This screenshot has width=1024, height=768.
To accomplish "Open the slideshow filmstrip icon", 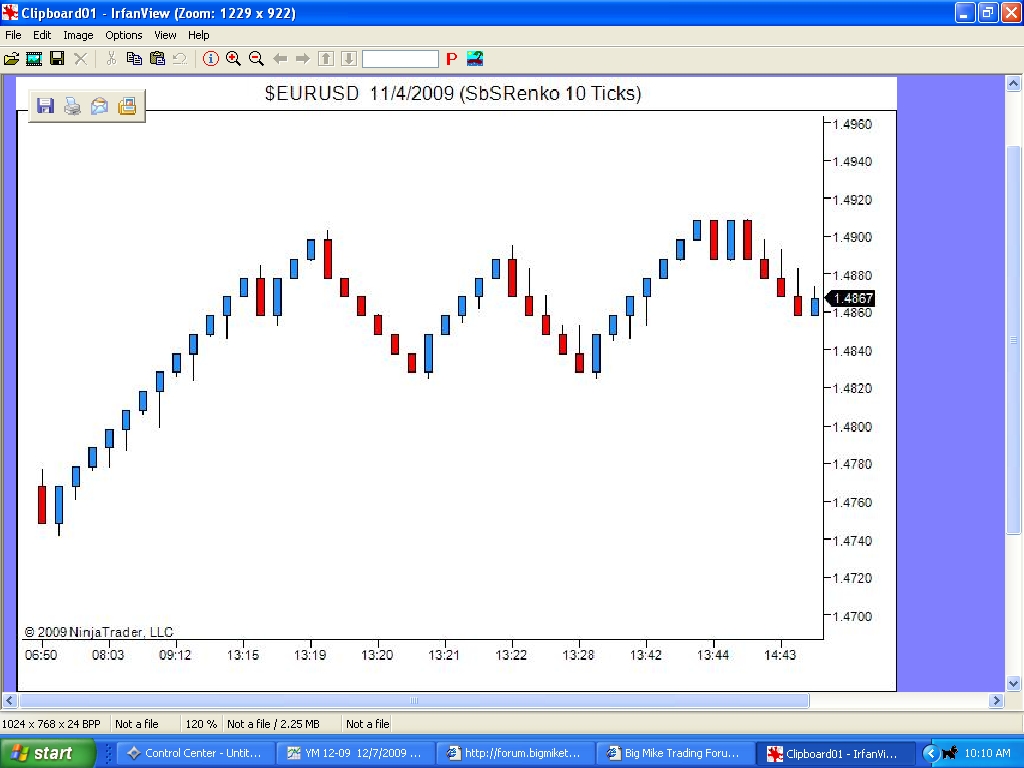I will click(x=34, y=59).
